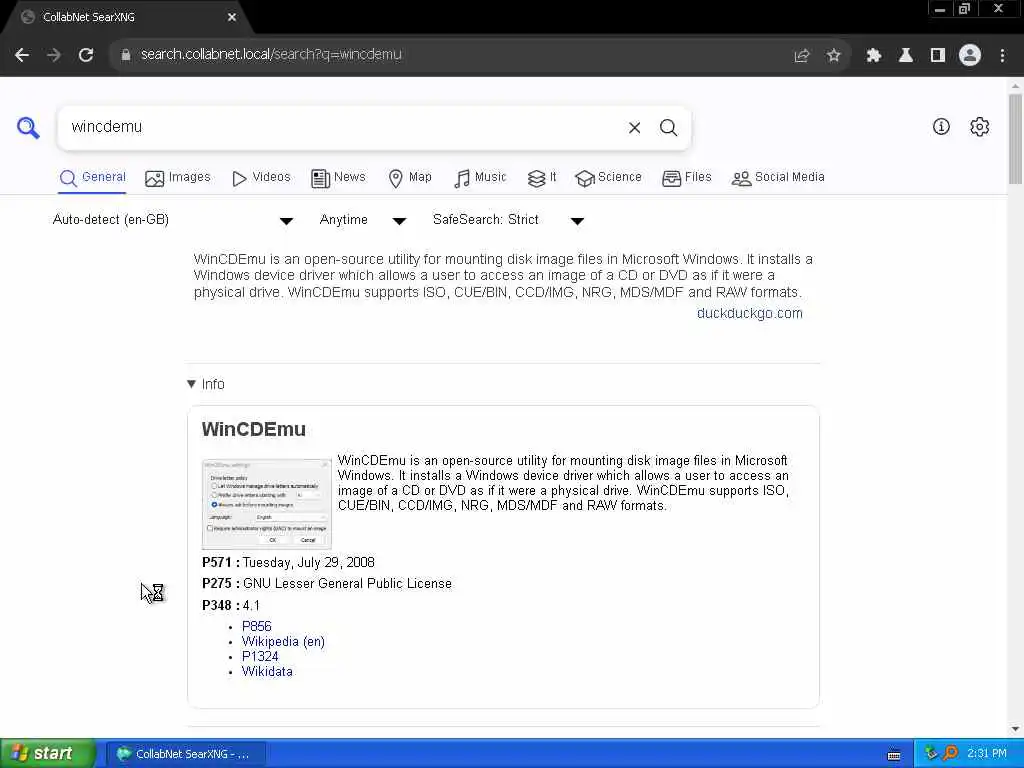Close the CollabNet SearXNG tab

232,17
